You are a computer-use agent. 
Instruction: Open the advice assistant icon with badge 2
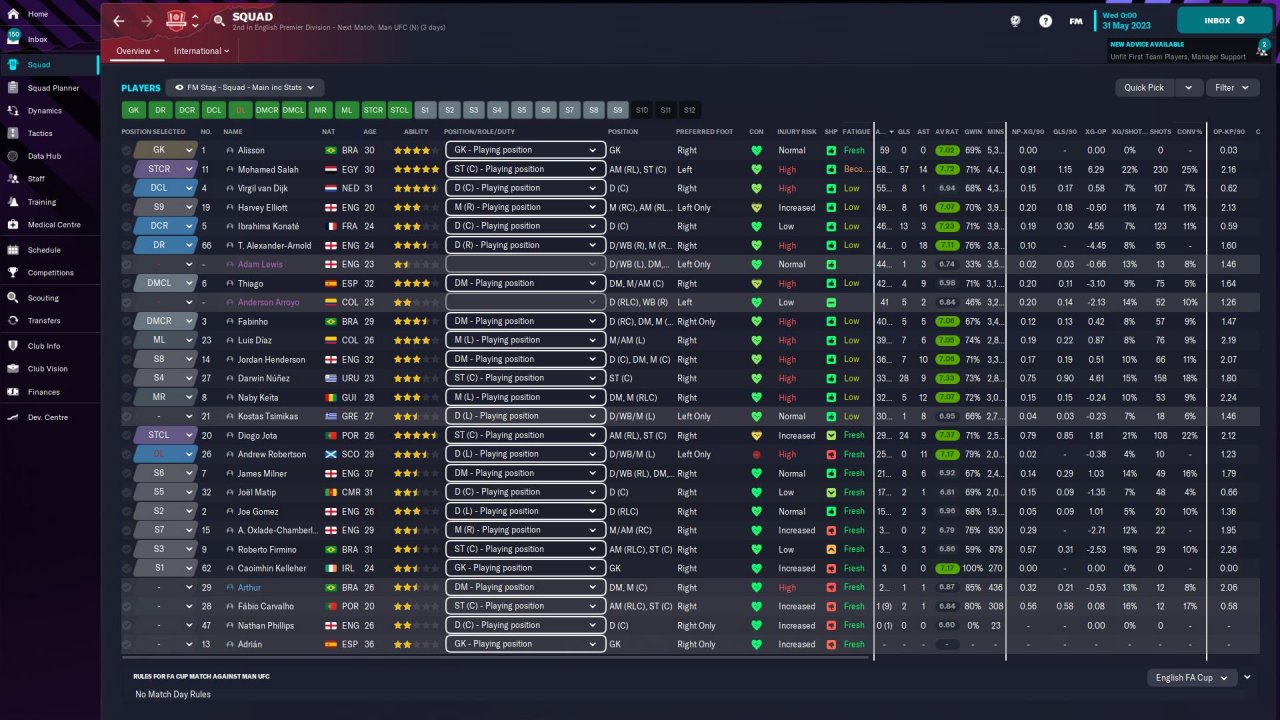click(x=1262, y=50)
